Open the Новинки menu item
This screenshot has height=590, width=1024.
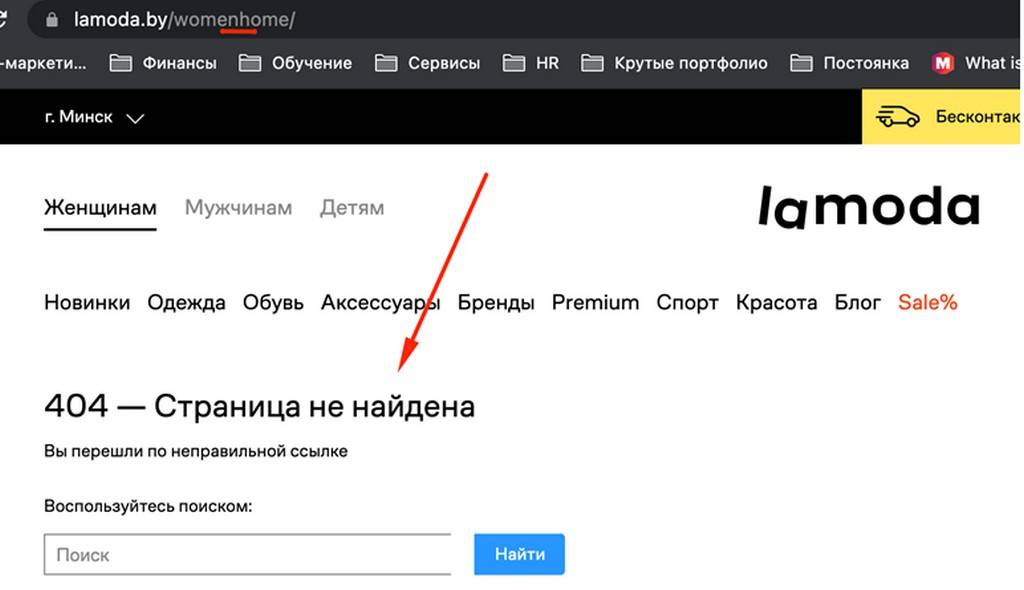(x=87, y=303)
